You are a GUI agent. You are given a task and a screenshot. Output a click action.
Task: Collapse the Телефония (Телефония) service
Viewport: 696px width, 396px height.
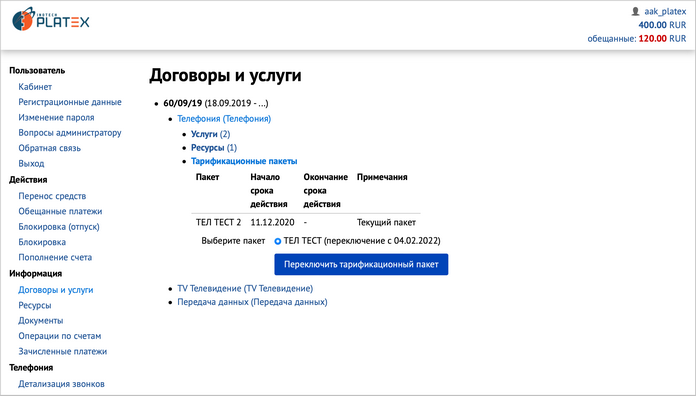click(x=224, y=119)
